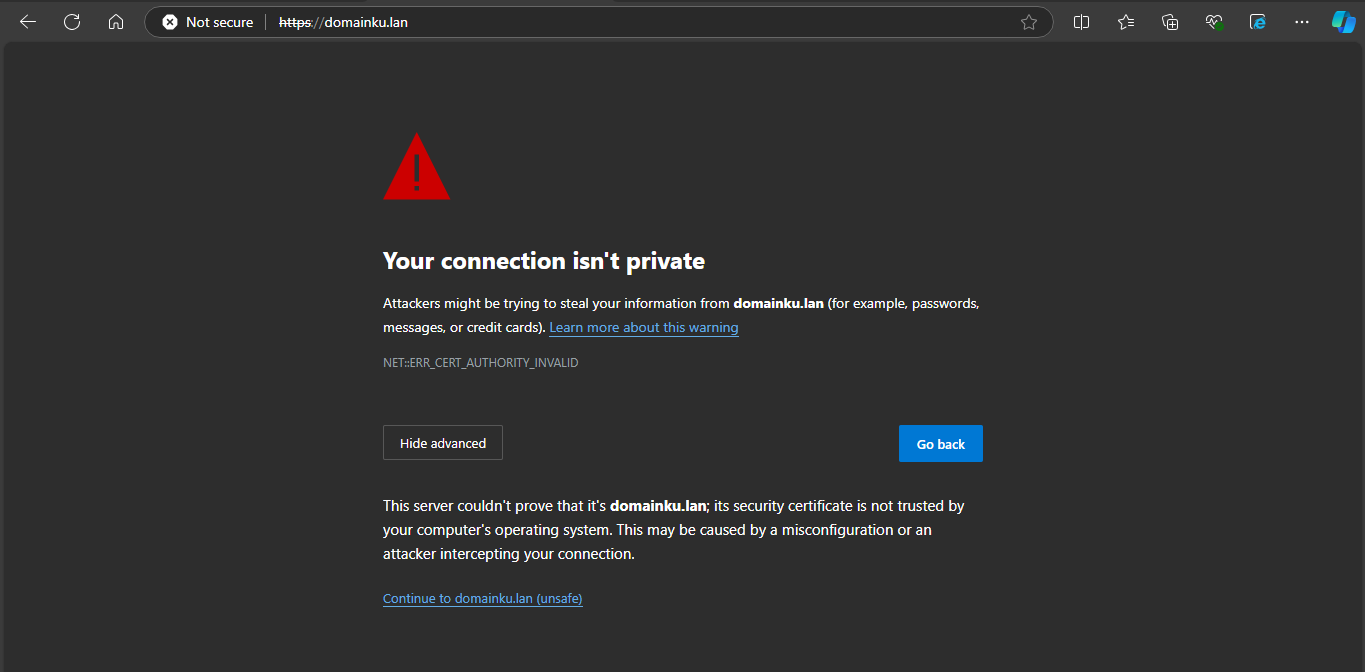Open Settings and more menu
1365x672 pixels.
tap(1301, 21)
